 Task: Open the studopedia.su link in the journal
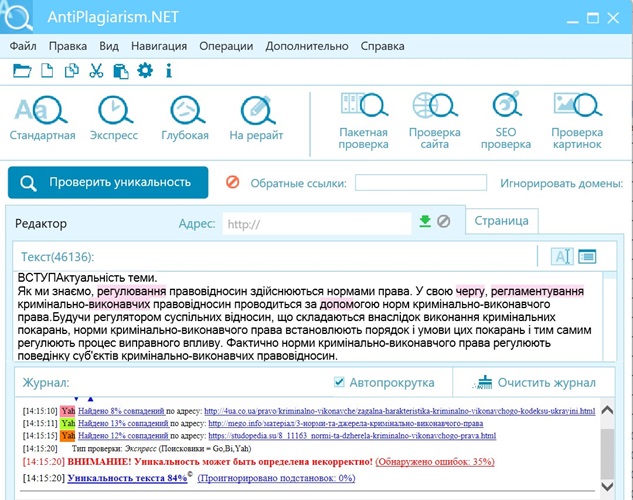pos(352,436)
